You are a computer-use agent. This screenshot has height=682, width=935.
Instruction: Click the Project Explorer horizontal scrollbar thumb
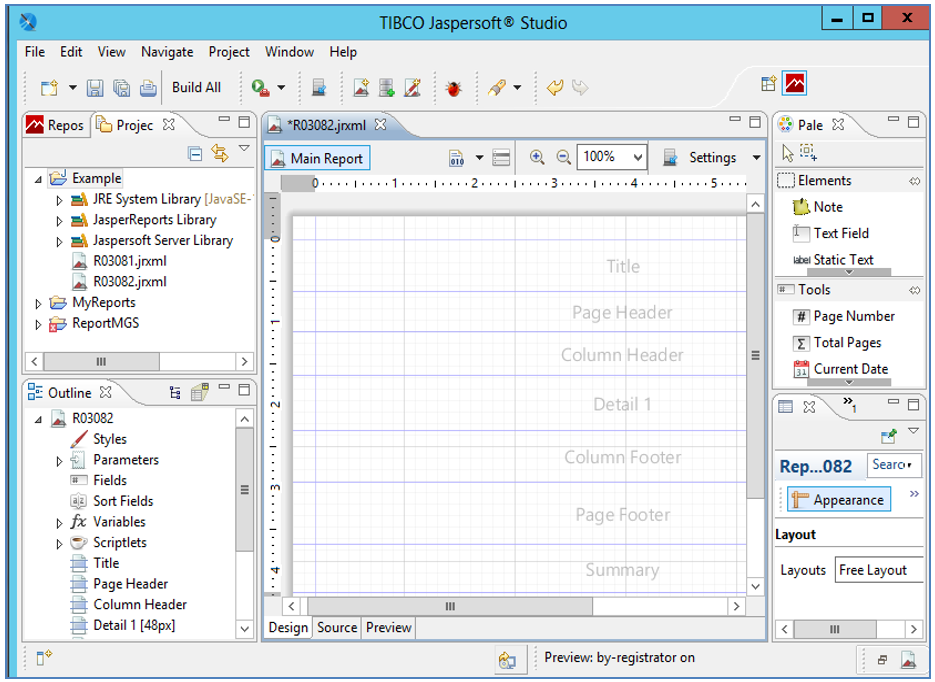[x=101, y=361]
